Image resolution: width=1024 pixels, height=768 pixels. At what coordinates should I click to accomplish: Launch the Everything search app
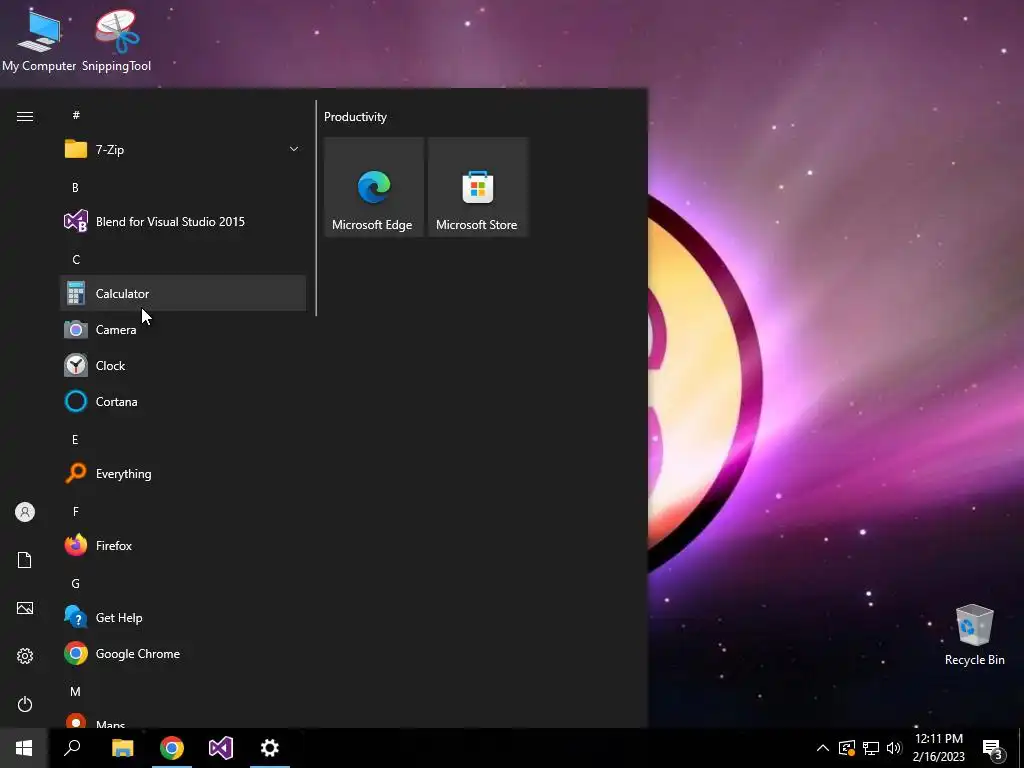(183, 473)
